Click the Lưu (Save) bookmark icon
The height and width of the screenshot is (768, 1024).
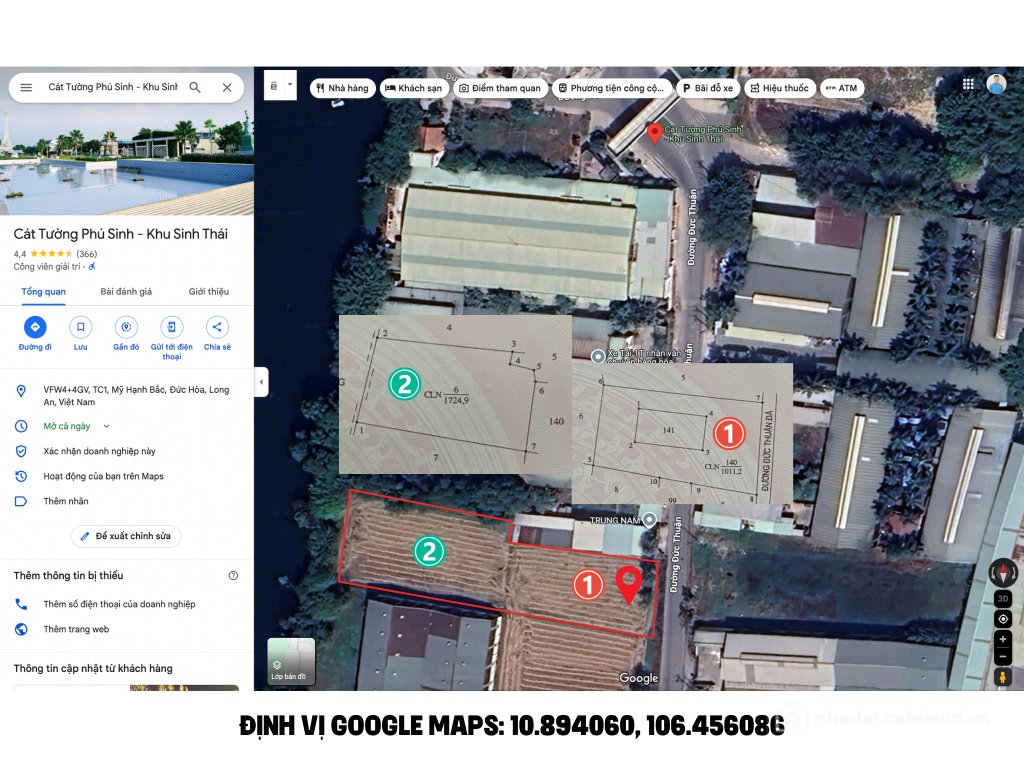tap(81, 327)
